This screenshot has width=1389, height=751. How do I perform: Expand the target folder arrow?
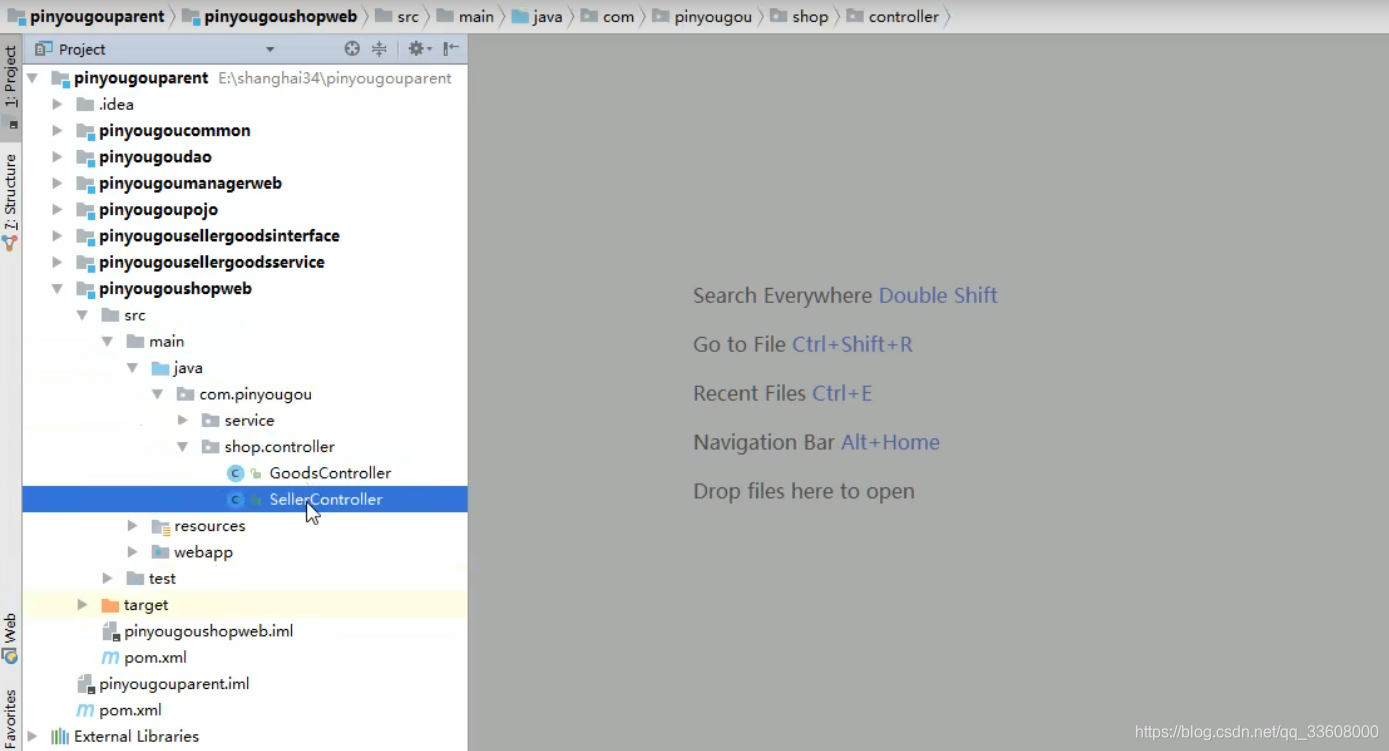coord(82,605)
